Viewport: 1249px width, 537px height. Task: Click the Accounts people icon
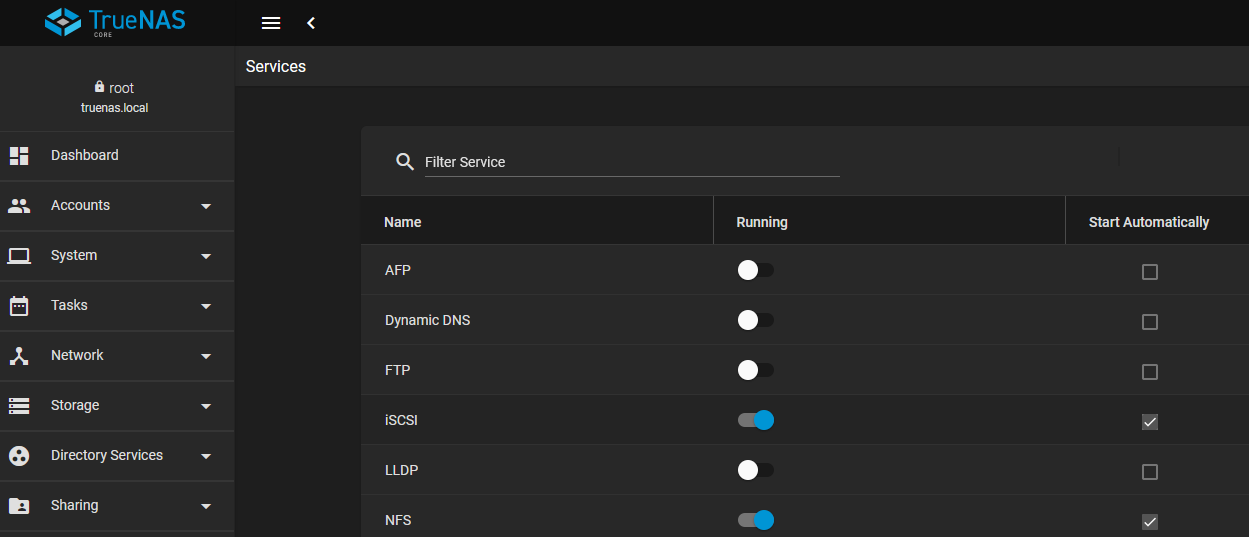19,205
